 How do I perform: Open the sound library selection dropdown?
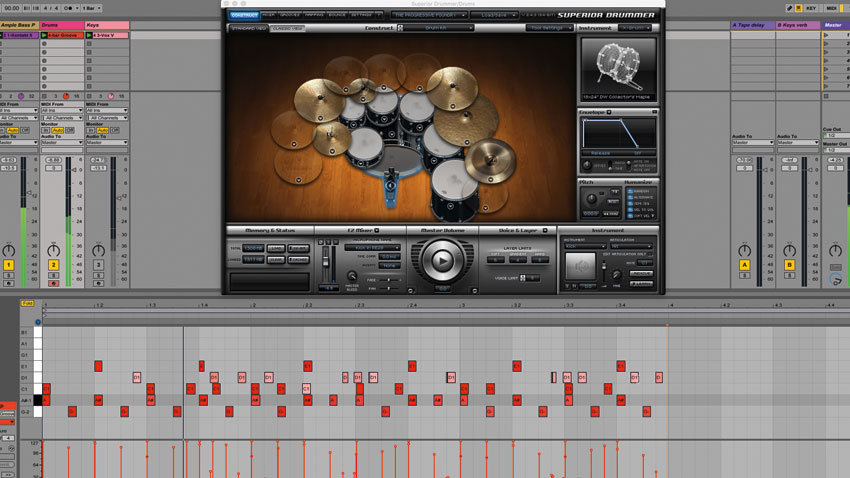click(429, 15)
